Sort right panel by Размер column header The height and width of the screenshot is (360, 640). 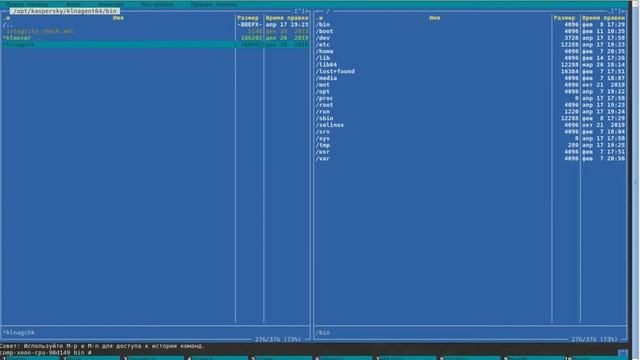pos(564,18)
